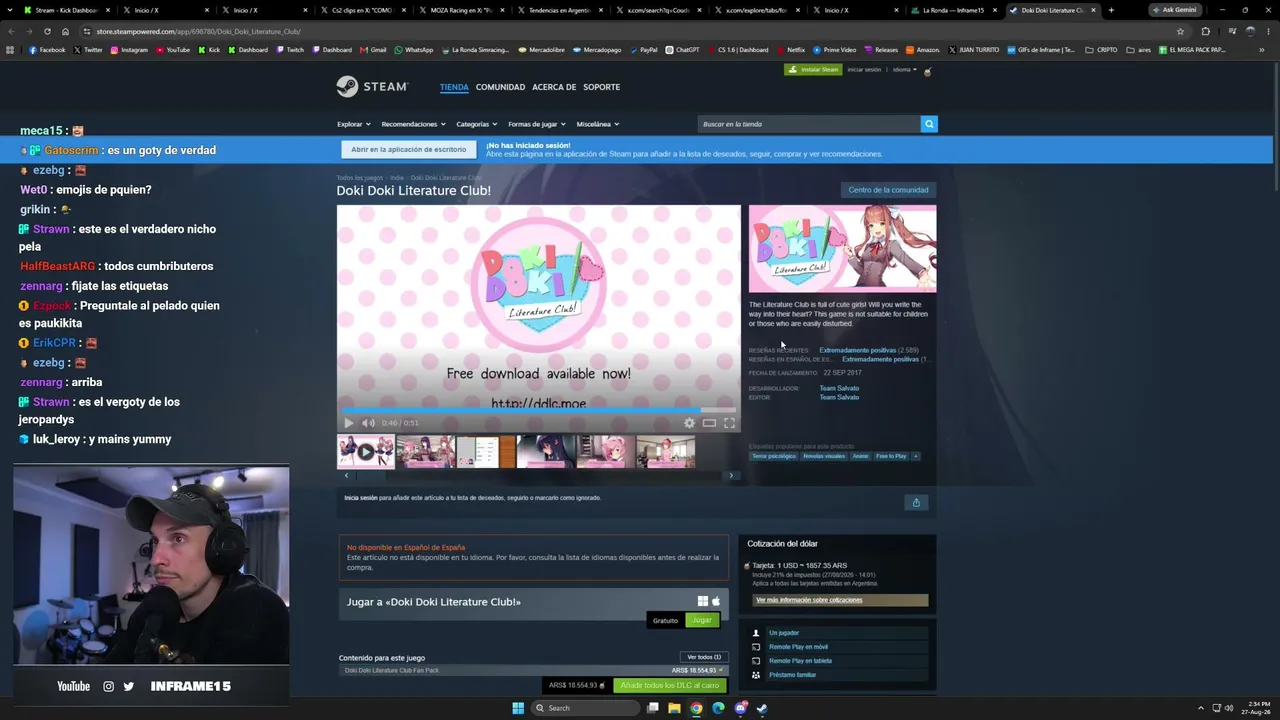
Task: Show hidden system tray icons chevron
Action: 1200,708
